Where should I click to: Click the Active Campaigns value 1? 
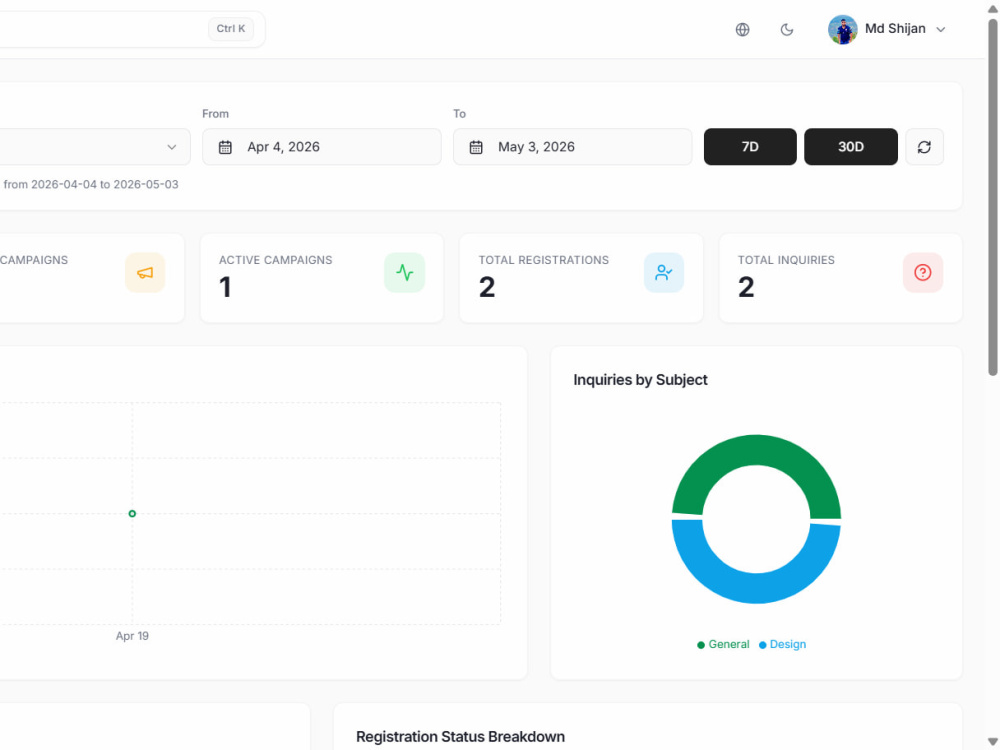coord(225,287)
